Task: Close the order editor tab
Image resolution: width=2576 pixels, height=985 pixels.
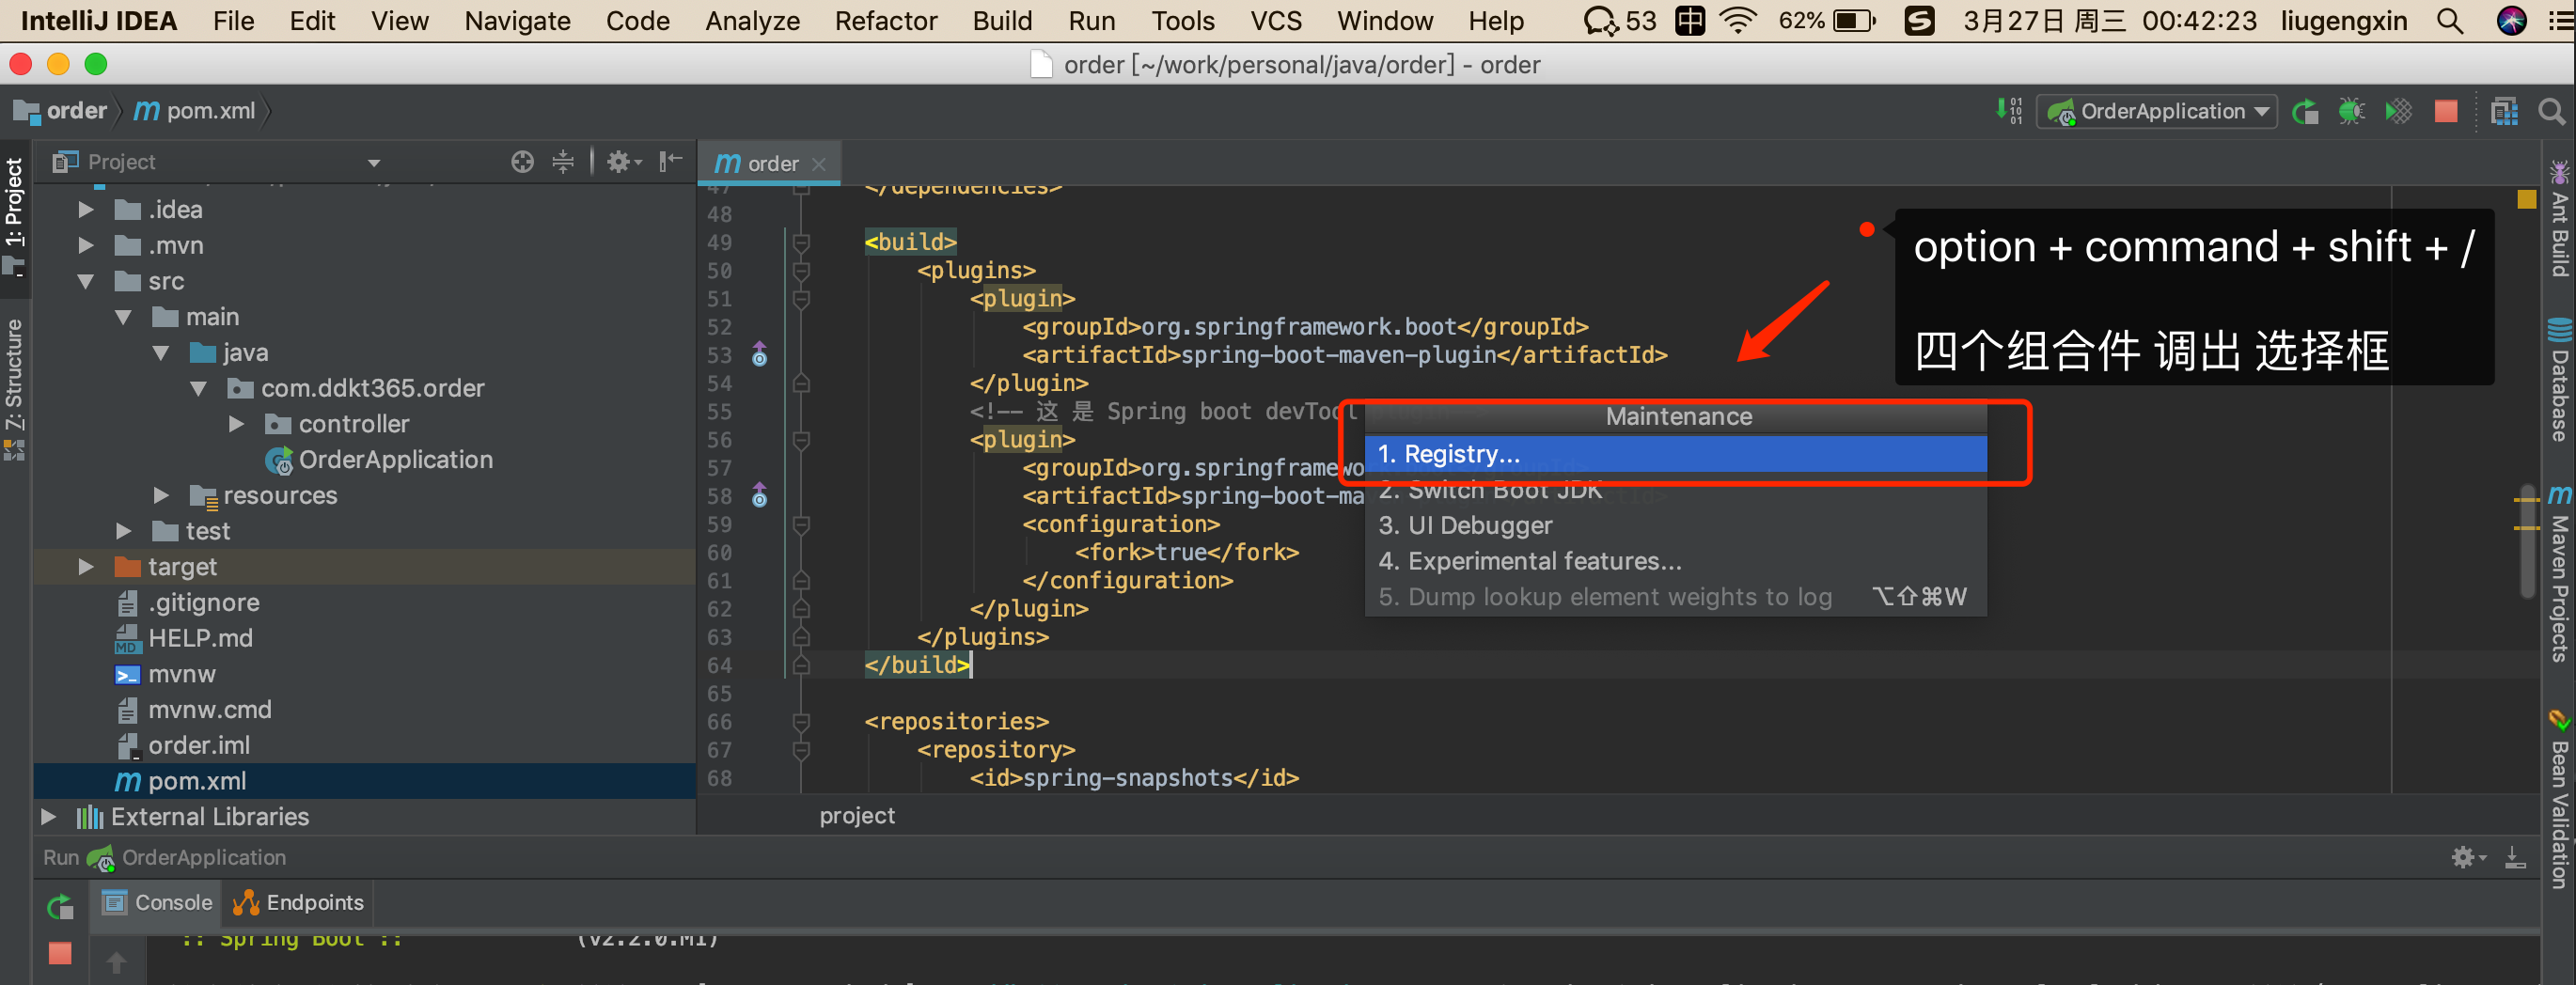Action: (819, 164)
